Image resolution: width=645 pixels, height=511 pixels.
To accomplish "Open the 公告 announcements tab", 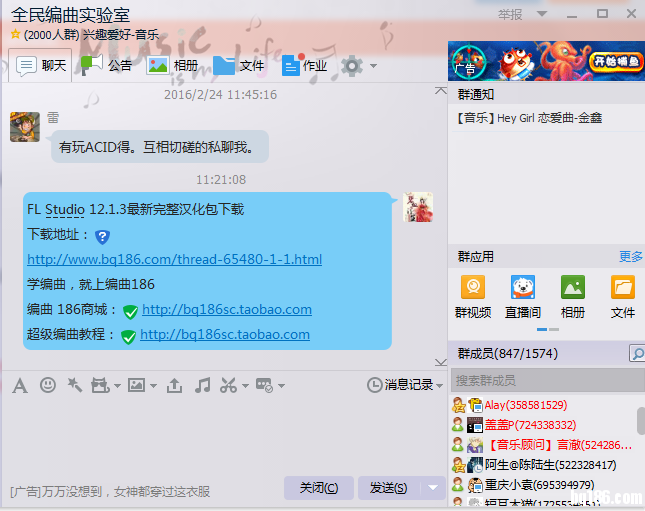I will pos(106,65).
